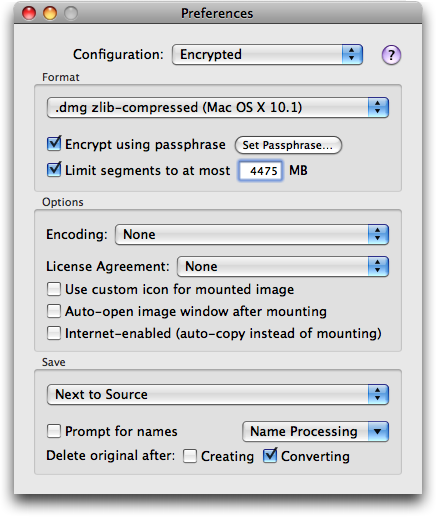Open the Encoding dropdown

(252, 234)
